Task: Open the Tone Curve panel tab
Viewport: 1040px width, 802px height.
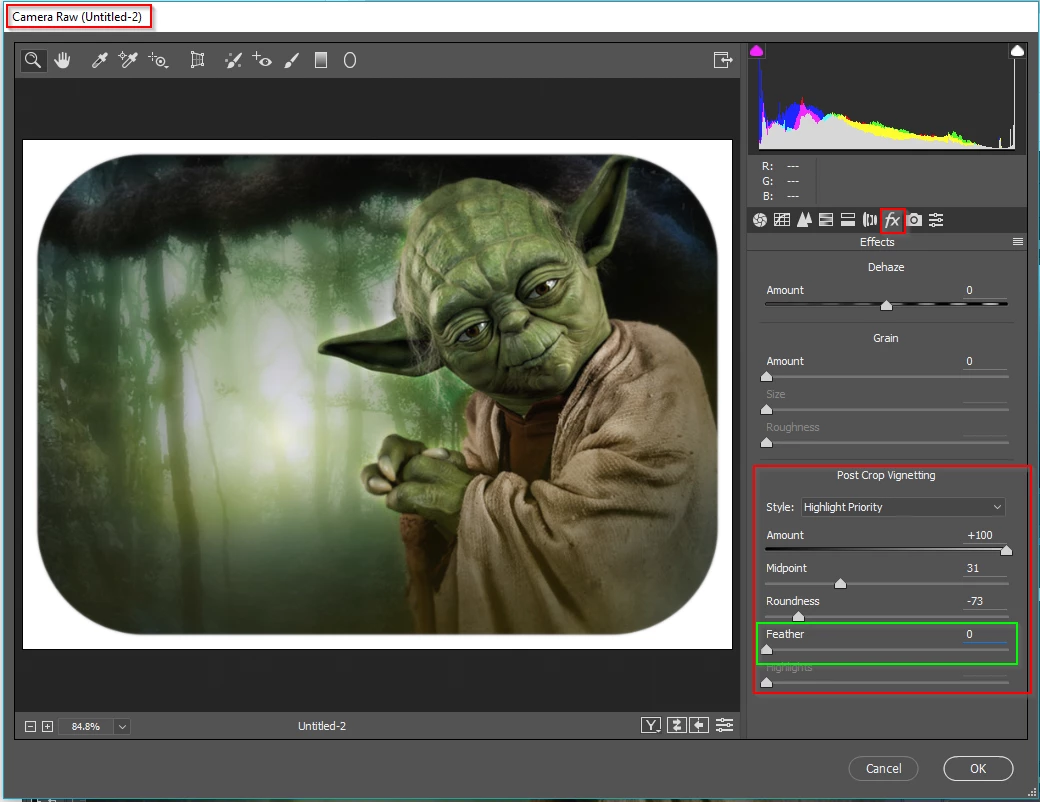Action: coord(782,220)
